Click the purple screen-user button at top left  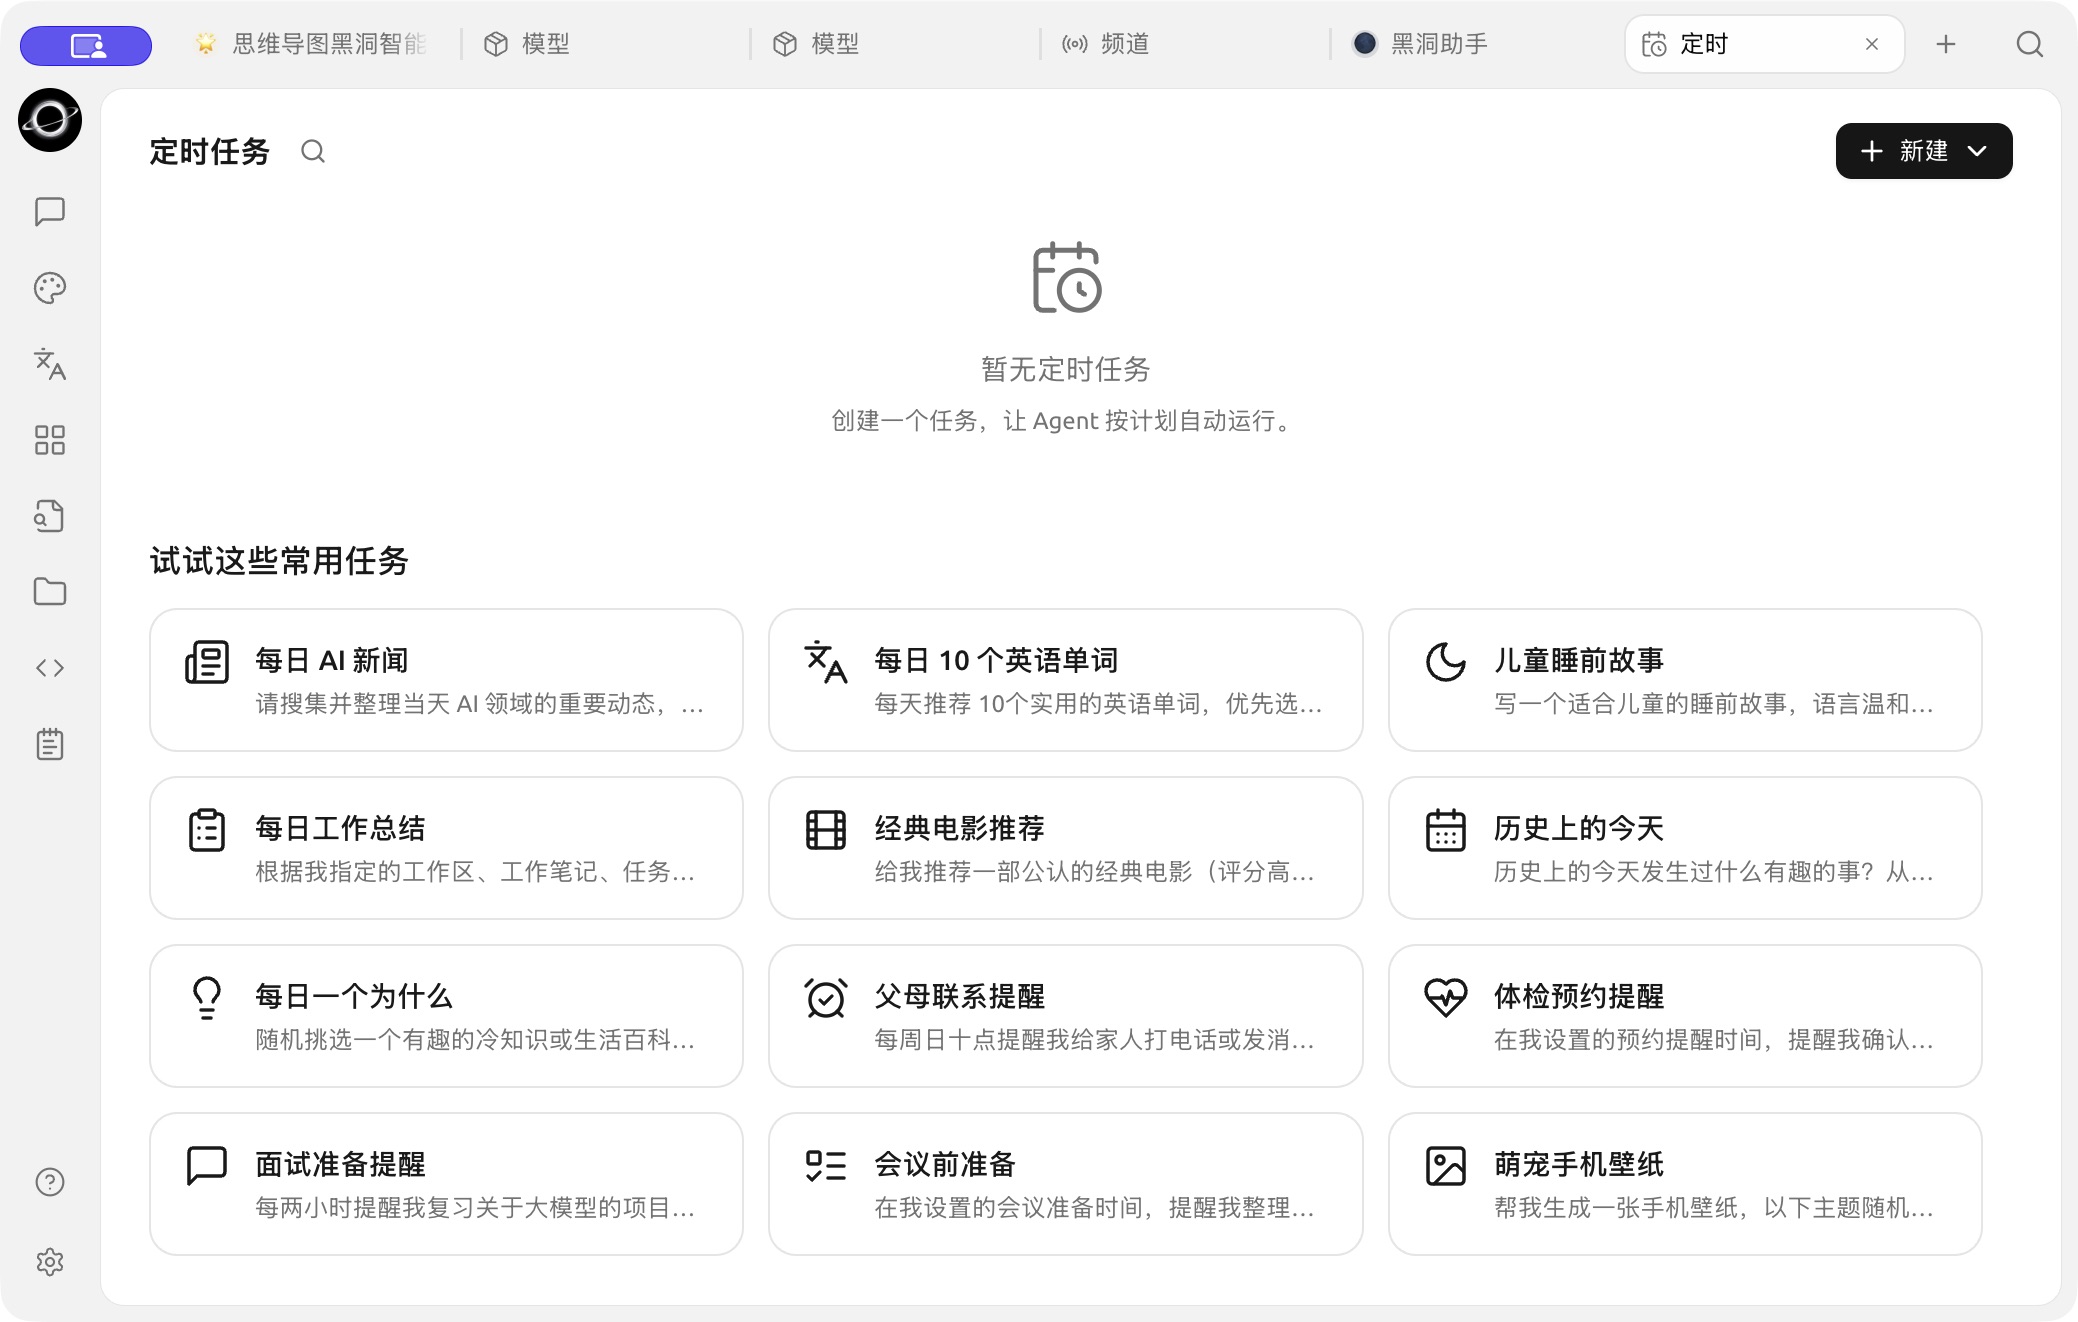pyautogui.click(x=86, y=45)
